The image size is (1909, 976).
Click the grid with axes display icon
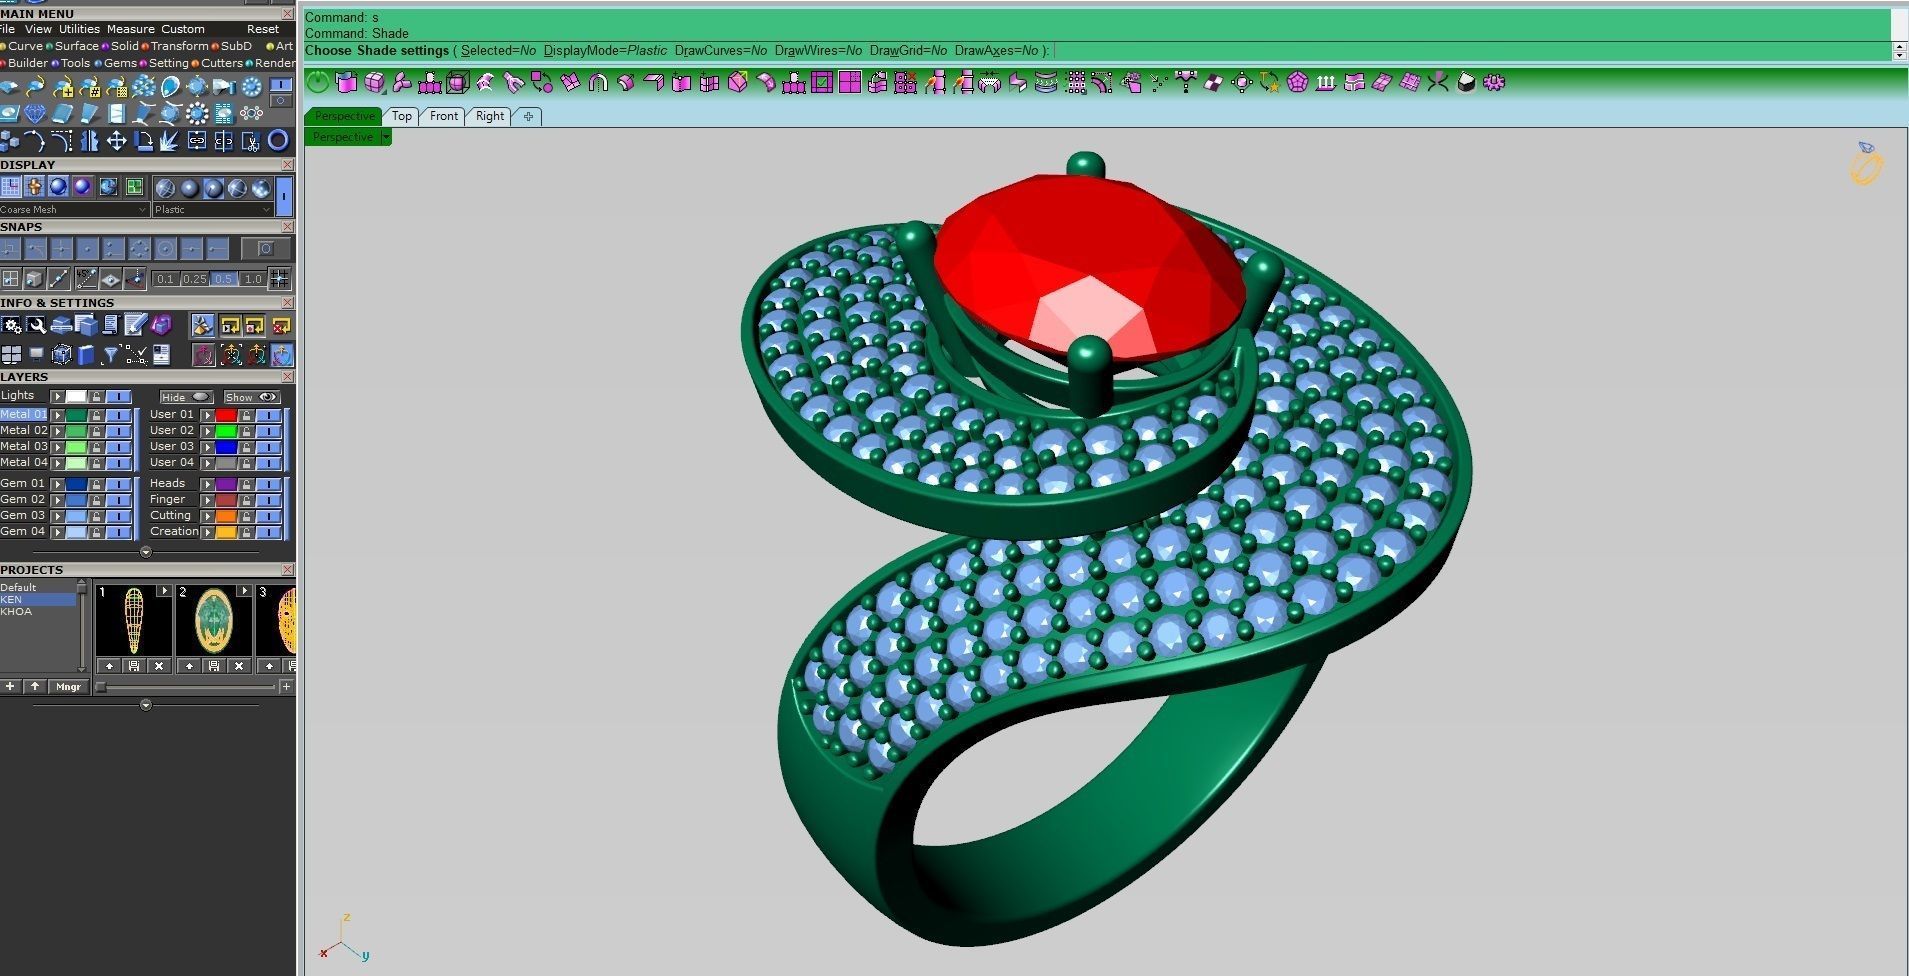pos(11,187)
